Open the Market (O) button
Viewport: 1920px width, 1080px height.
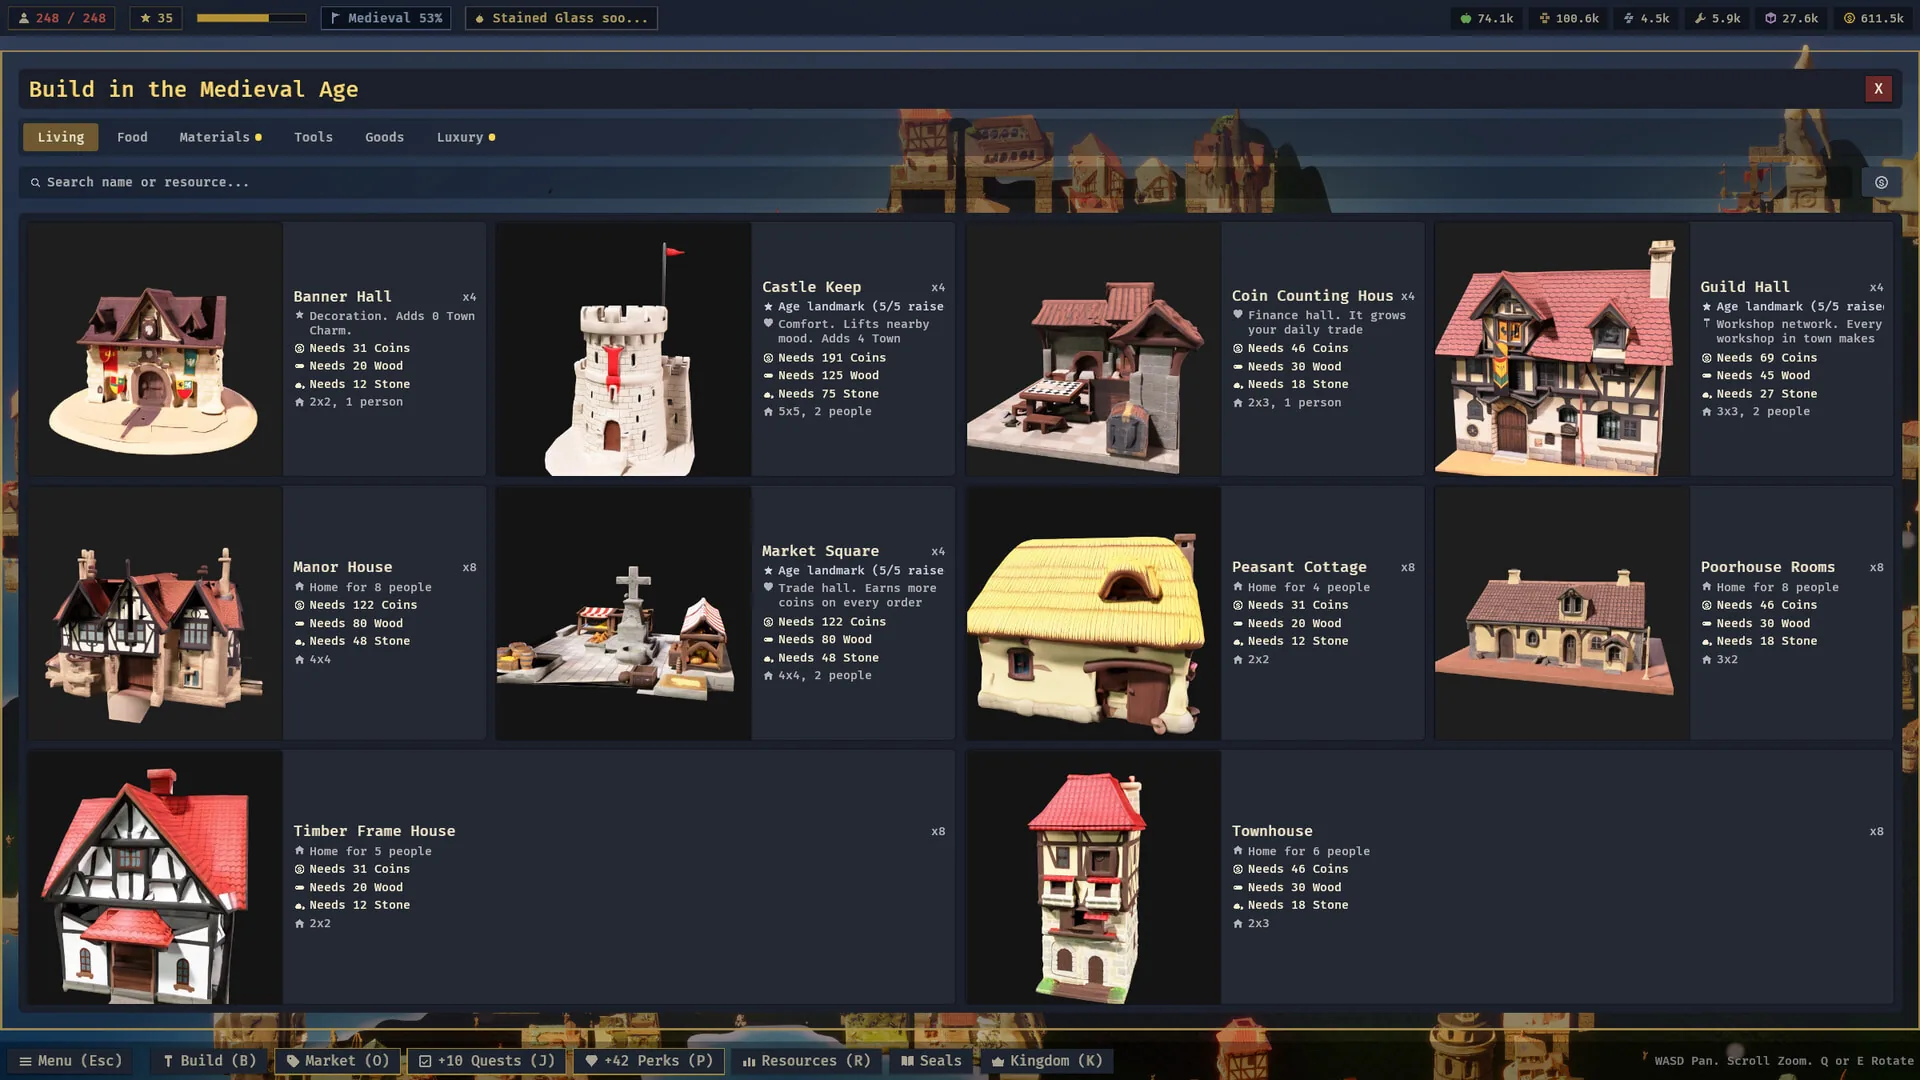338,1061
